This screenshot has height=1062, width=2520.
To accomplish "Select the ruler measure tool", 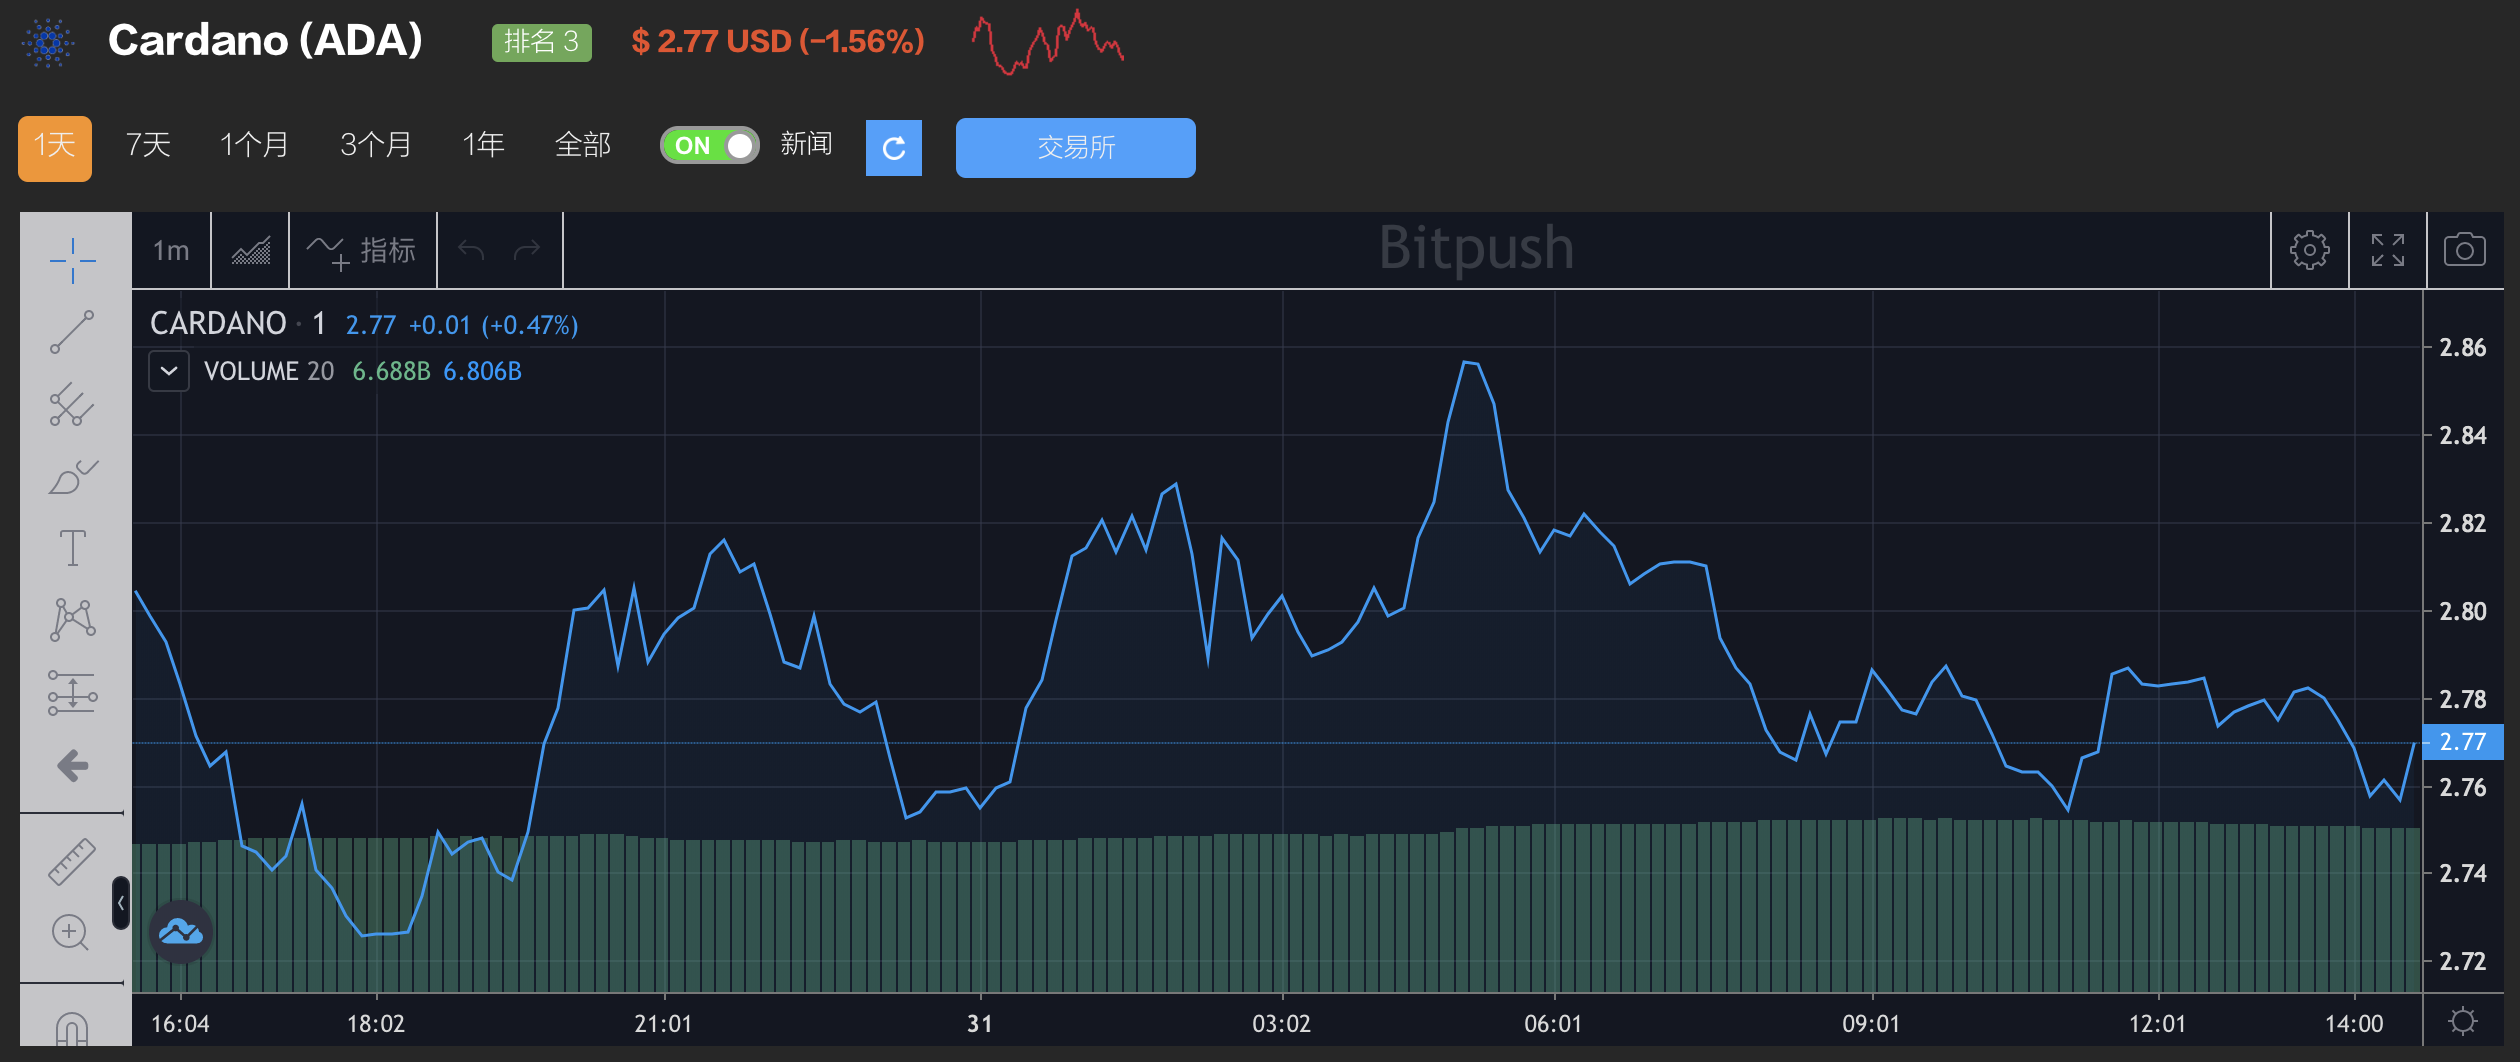I will pos(72,861).
